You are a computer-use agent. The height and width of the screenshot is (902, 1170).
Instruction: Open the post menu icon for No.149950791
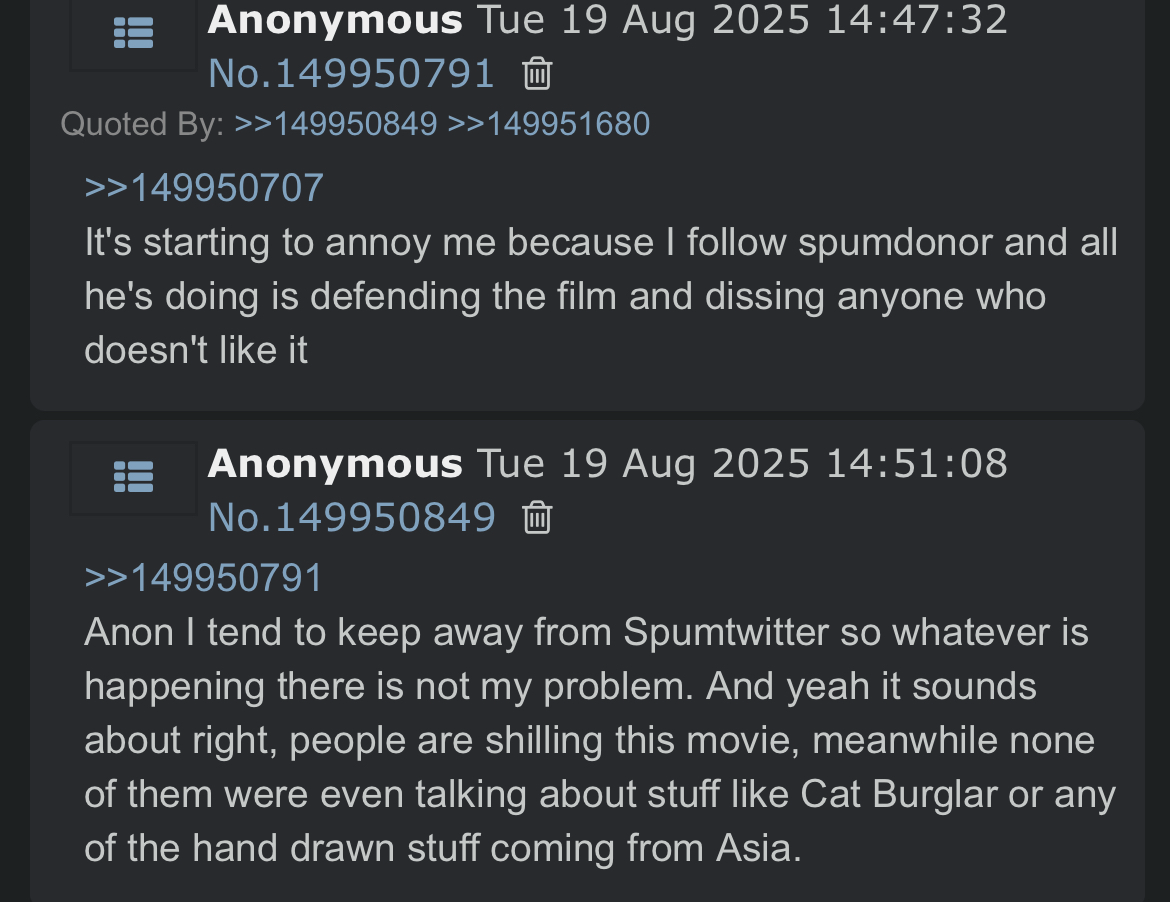pyautogui.click(x=134, y=34)
